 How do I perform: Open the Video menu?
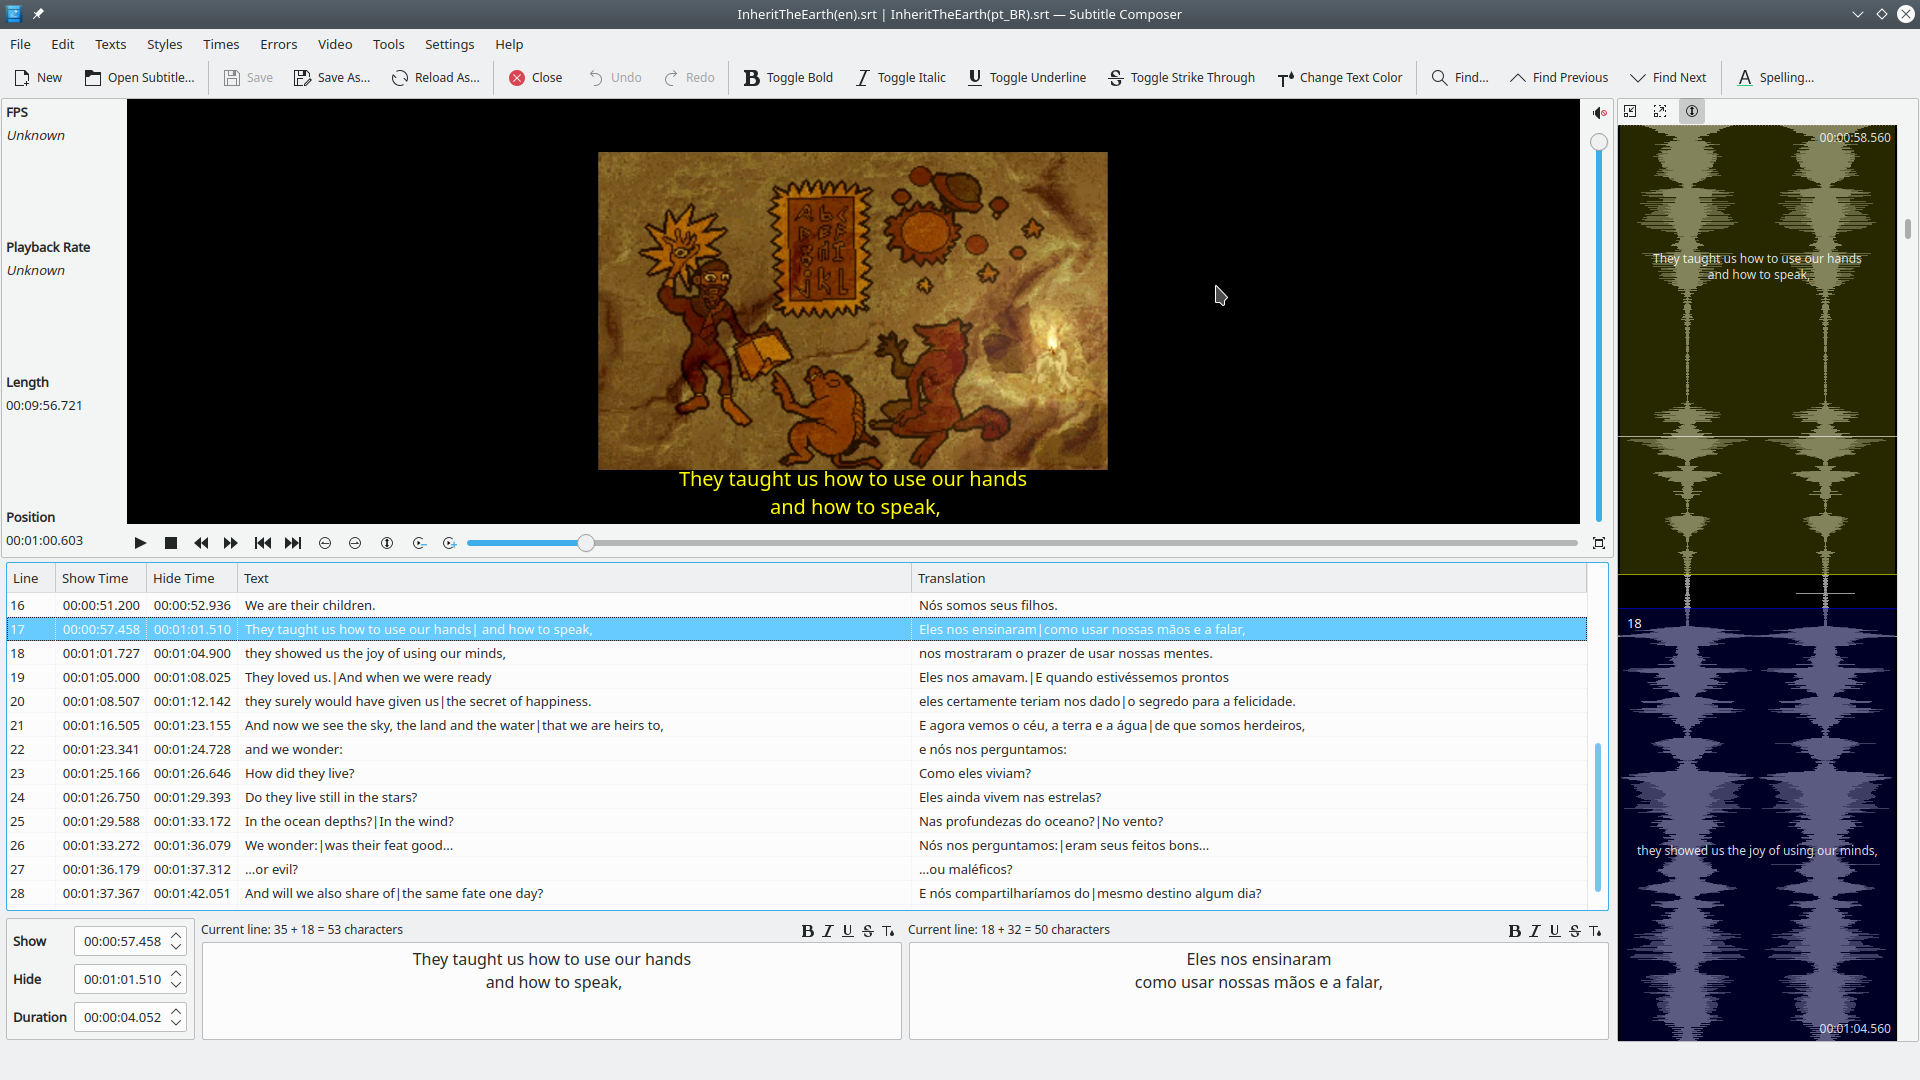tap(334, 44)
